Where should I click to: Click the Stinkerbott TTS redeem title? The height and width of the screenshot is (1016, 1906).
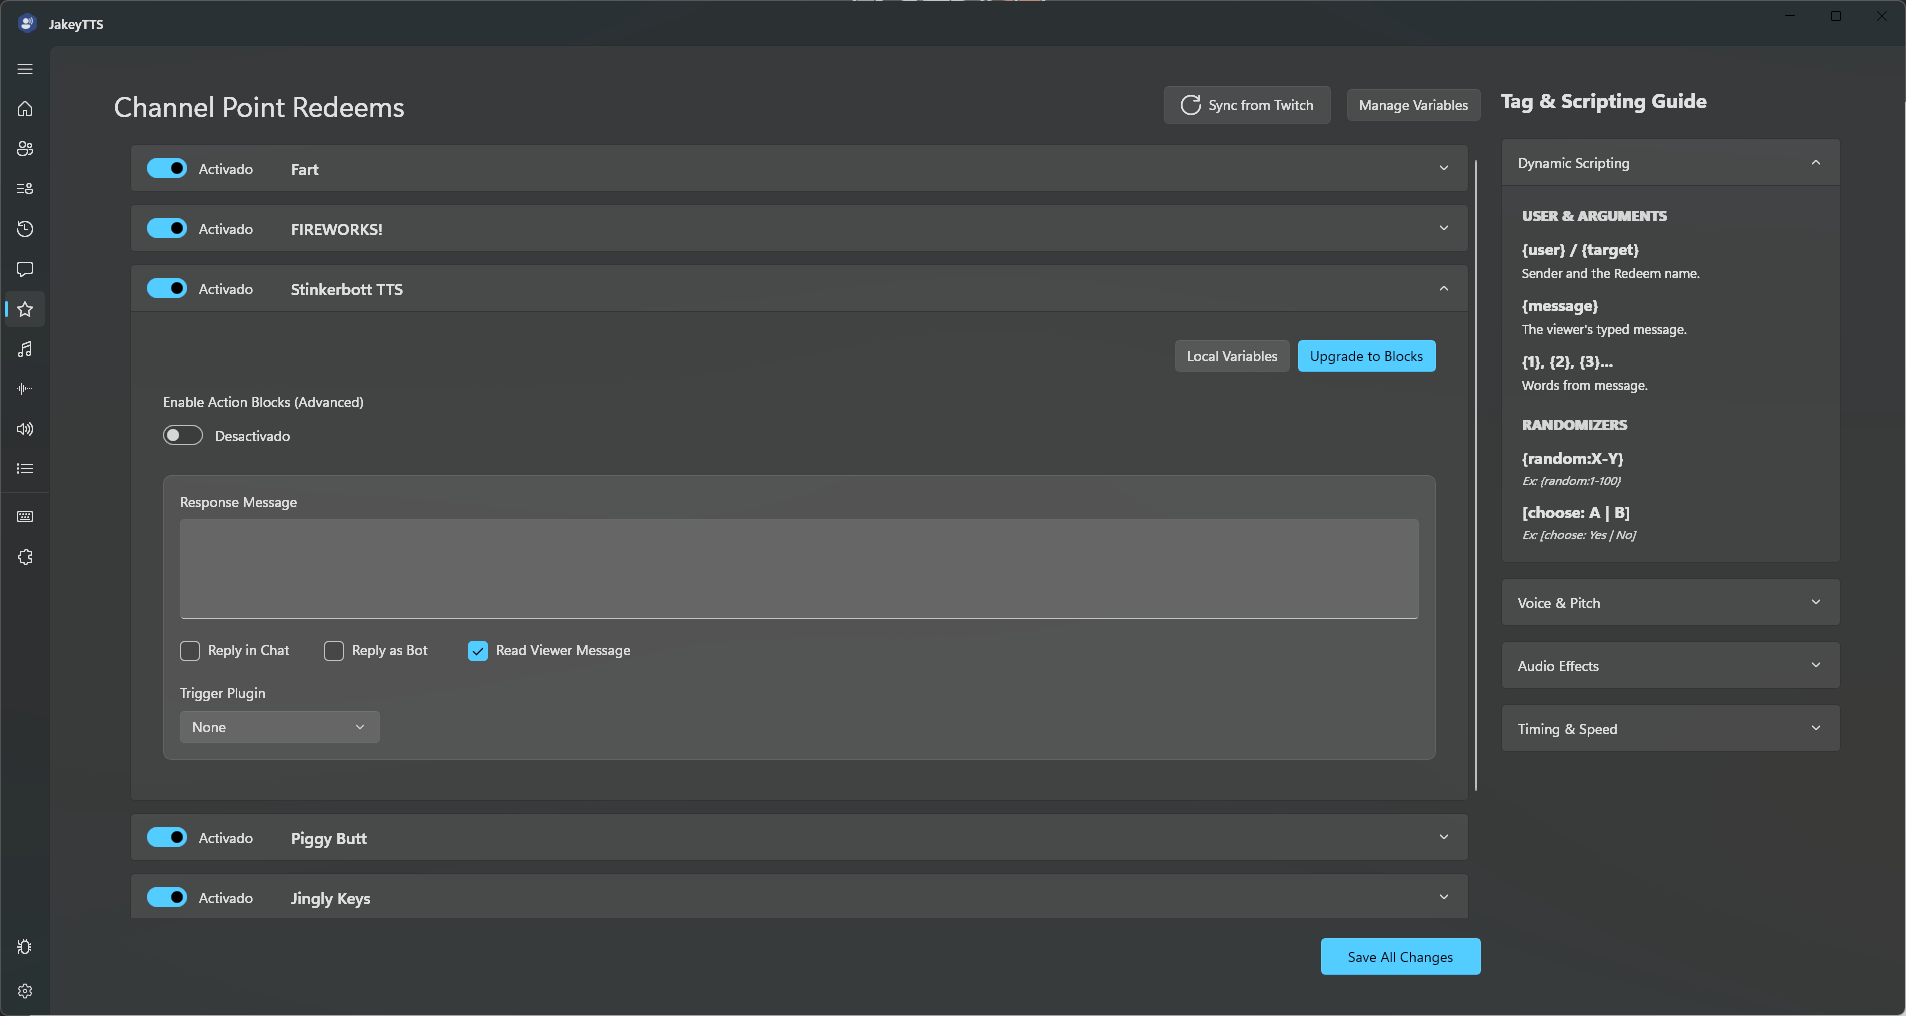347,289
